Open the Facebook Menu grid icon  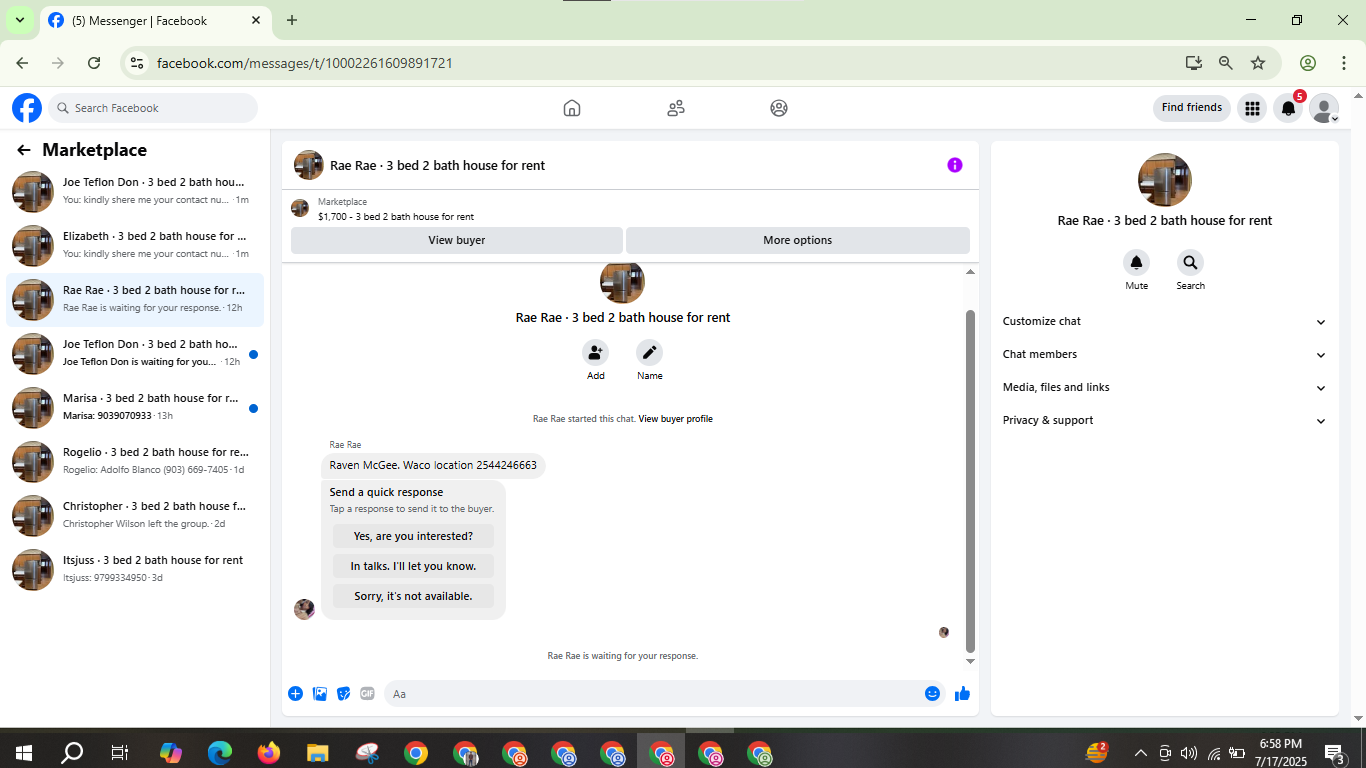pos(1252,108)
